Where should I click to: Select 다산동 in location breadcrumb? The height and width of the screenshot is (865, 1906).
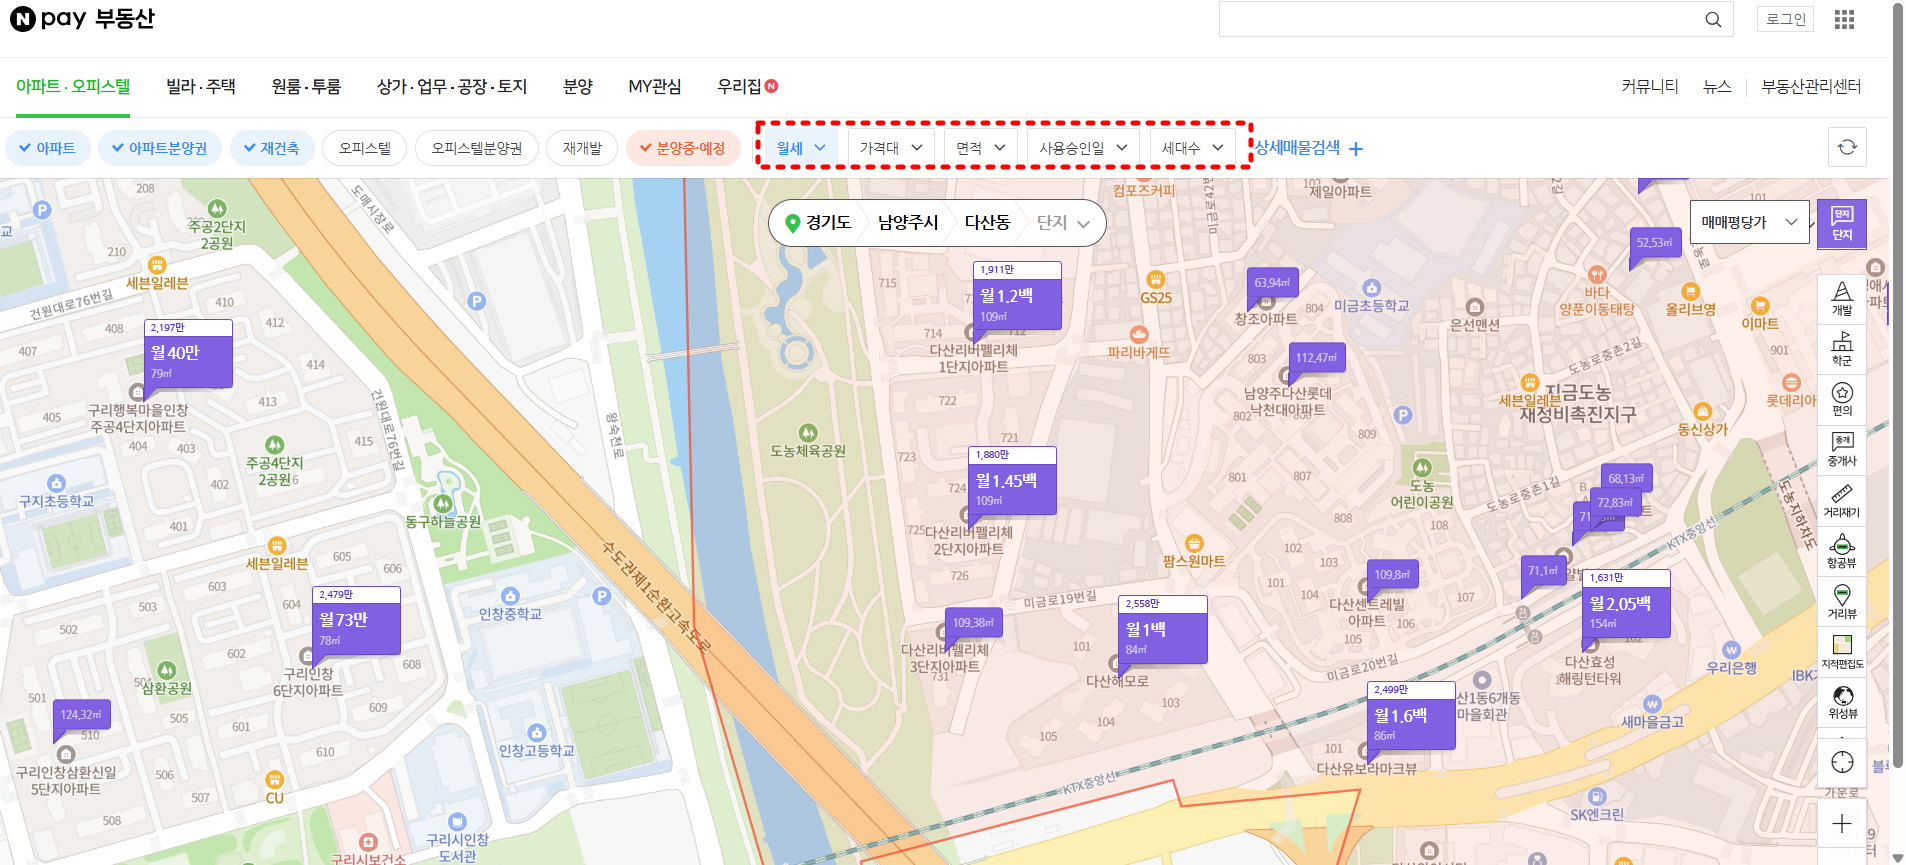point(987,223)
